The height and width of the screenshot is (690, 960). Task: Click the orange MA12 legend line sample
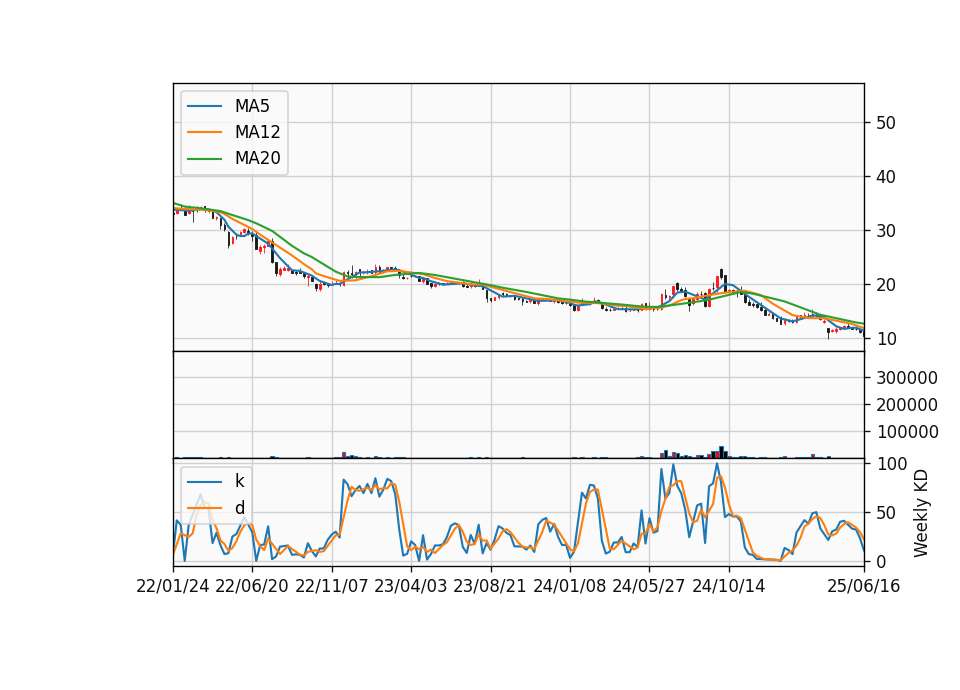tap(204, 132)
